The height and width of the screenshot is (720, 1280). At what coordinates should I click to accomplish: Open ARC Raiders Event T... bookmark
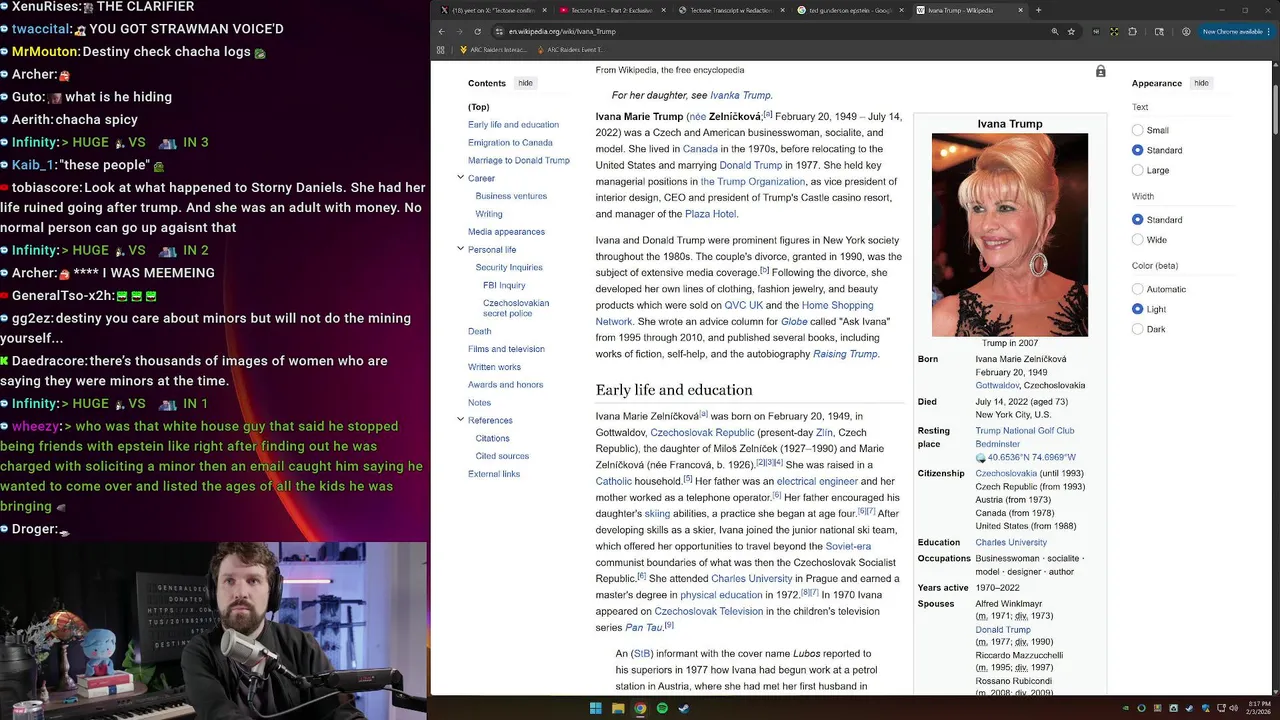point(570,49)
